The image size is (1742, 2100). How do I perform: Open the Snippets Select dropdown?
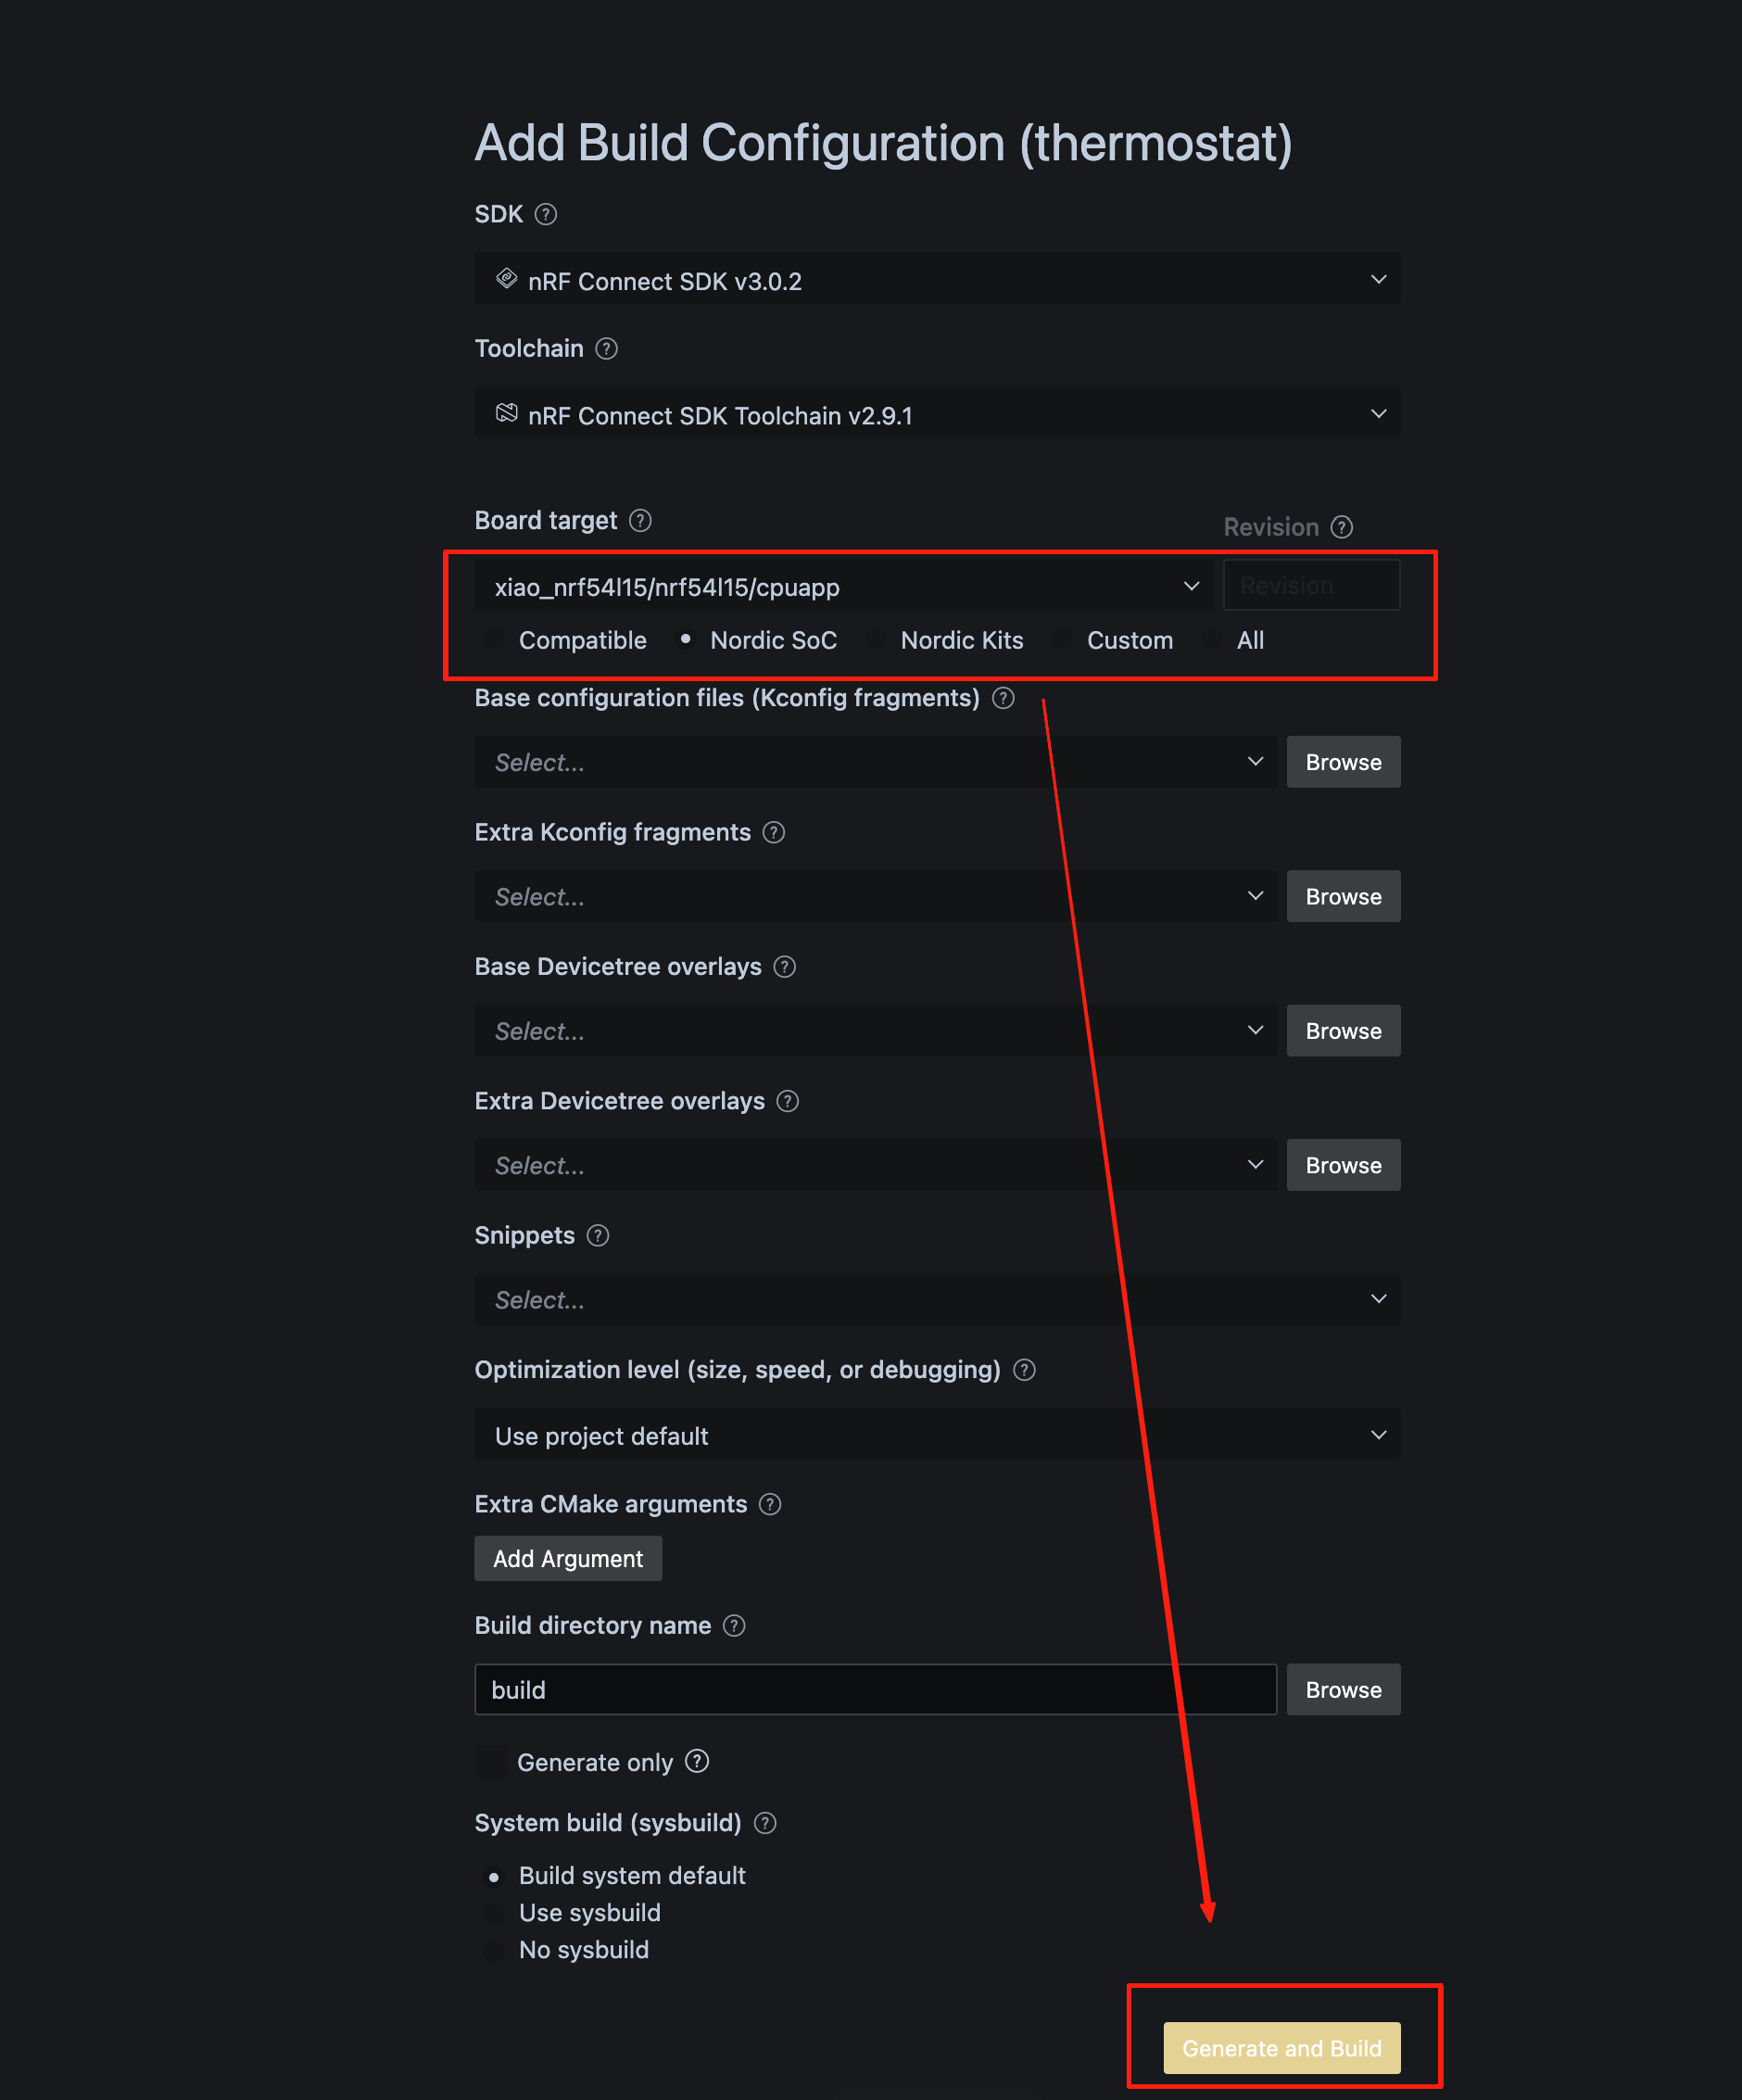937,1299
